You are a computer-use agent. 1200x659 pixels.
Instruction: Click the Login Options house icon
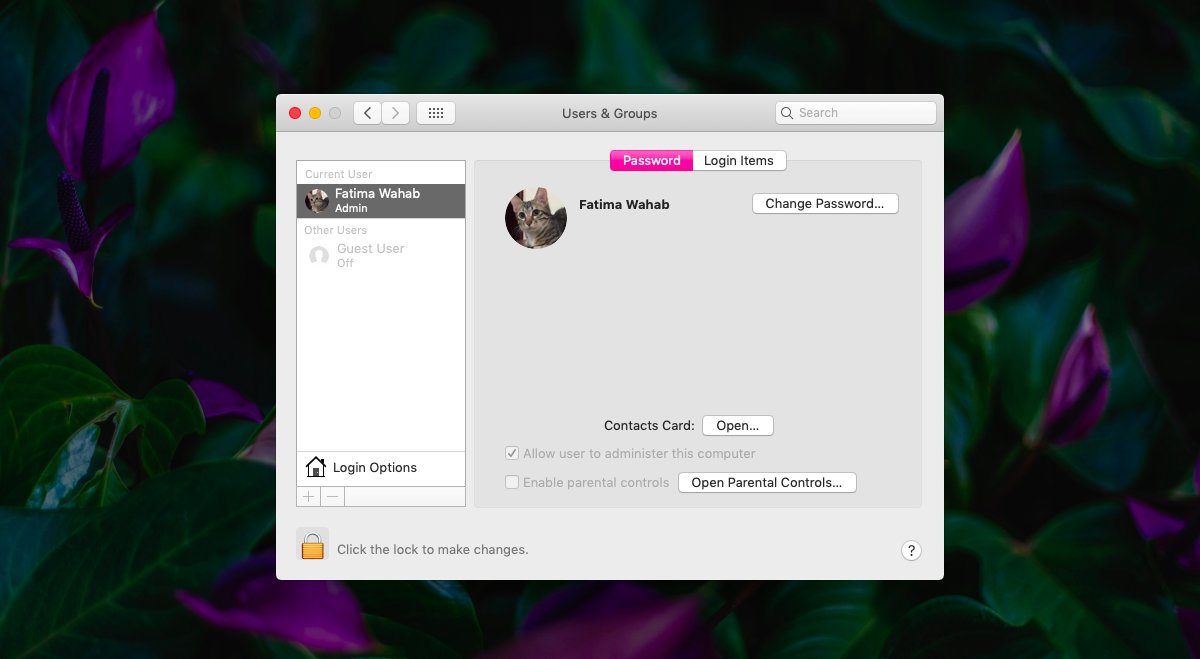(316, 467)
